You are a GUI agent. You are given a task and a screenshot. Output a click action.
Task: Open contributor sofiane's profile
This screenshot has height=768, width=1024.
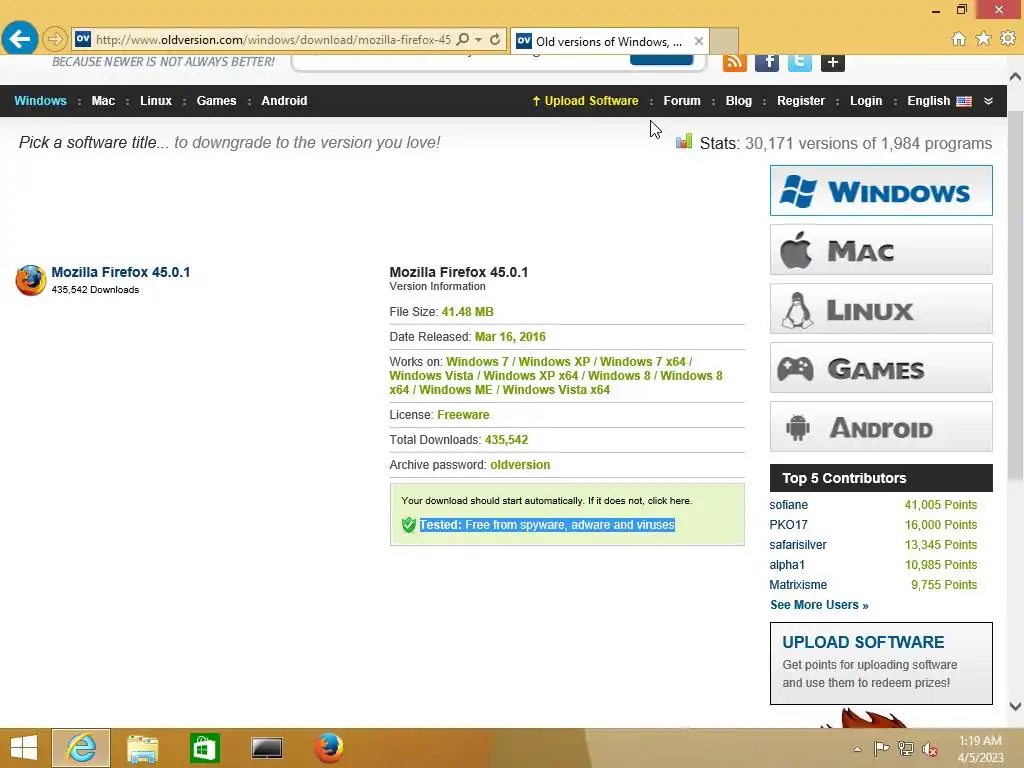point(788,505)
